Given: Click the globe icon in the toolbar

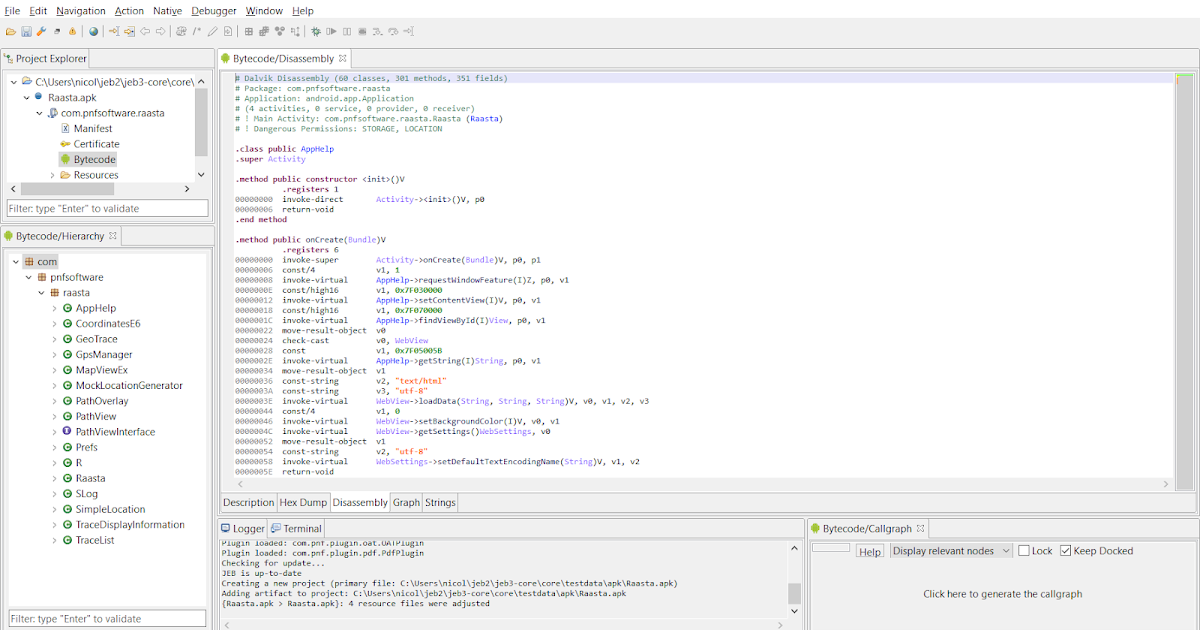Looking at the screenshot, I should [93, 31].
